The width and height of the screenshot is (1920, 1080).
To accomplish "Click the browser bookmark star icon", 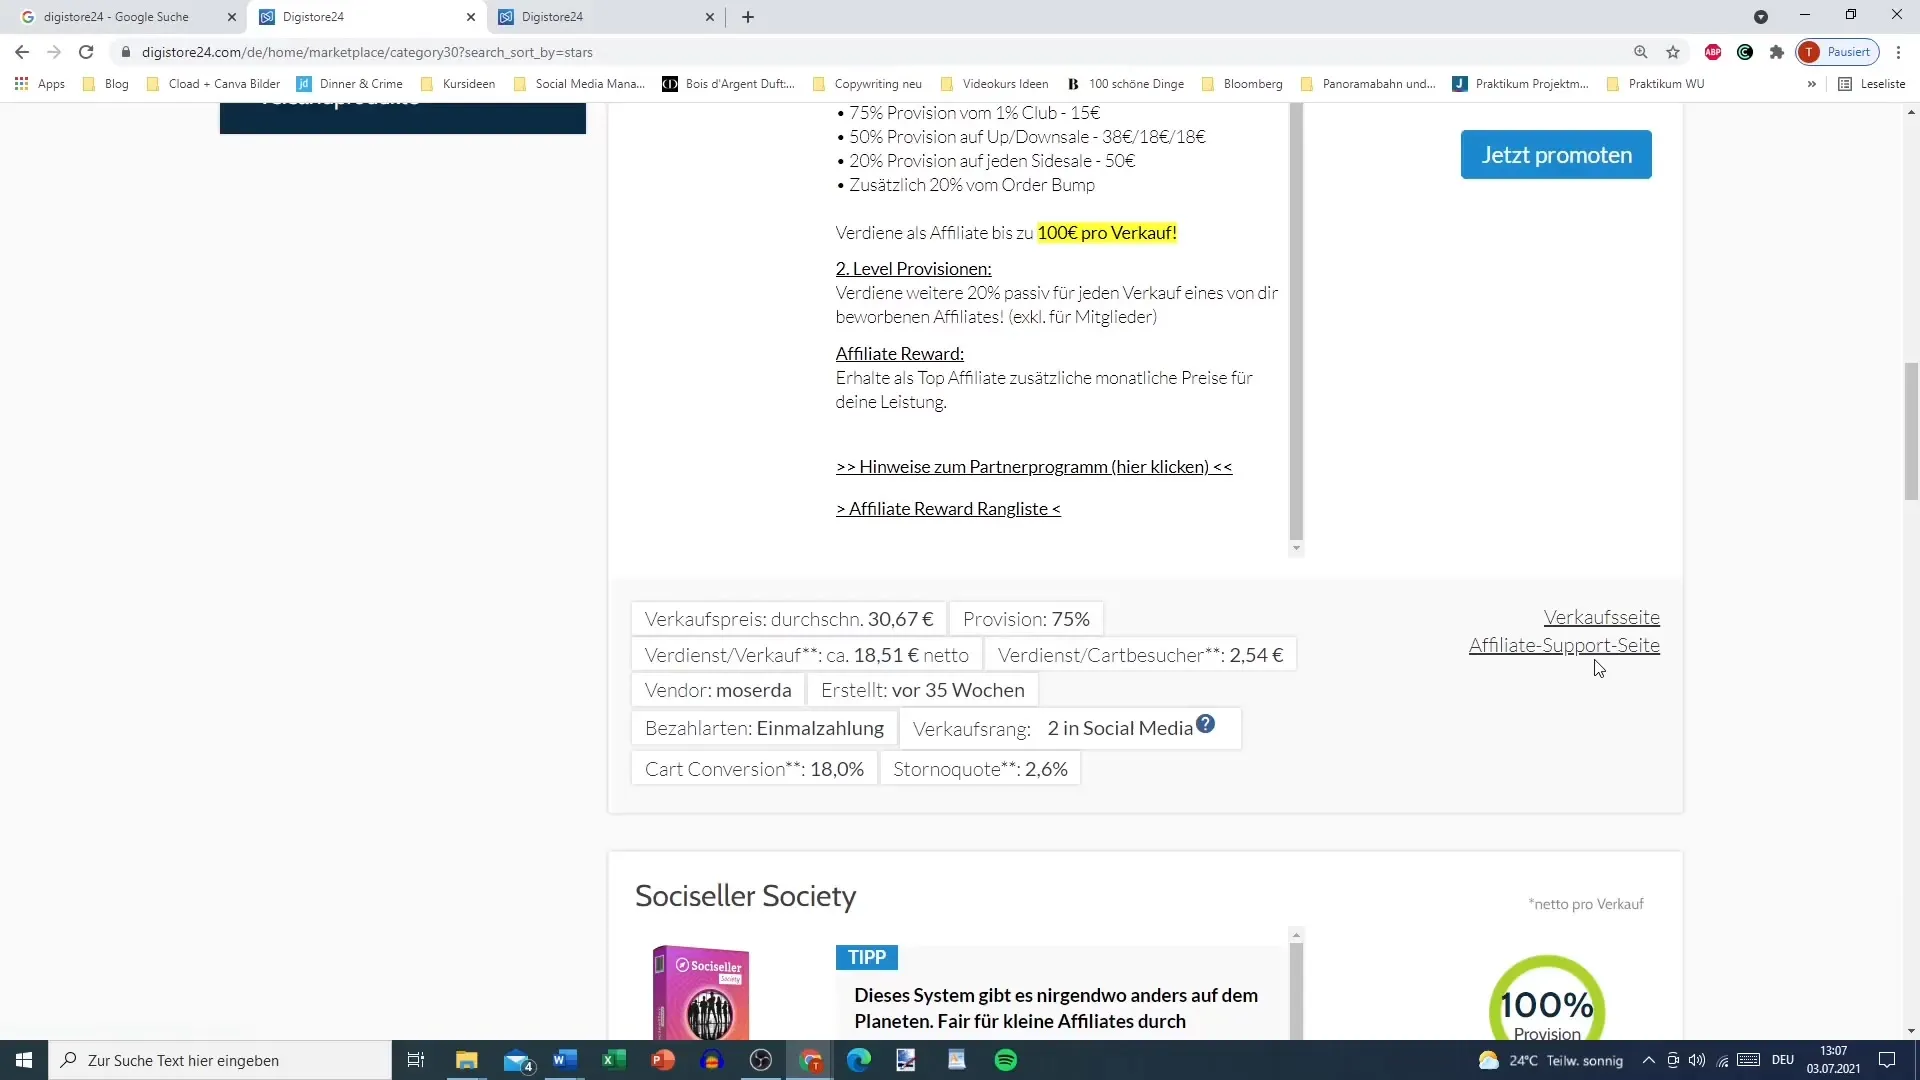I will point(1672,53).
